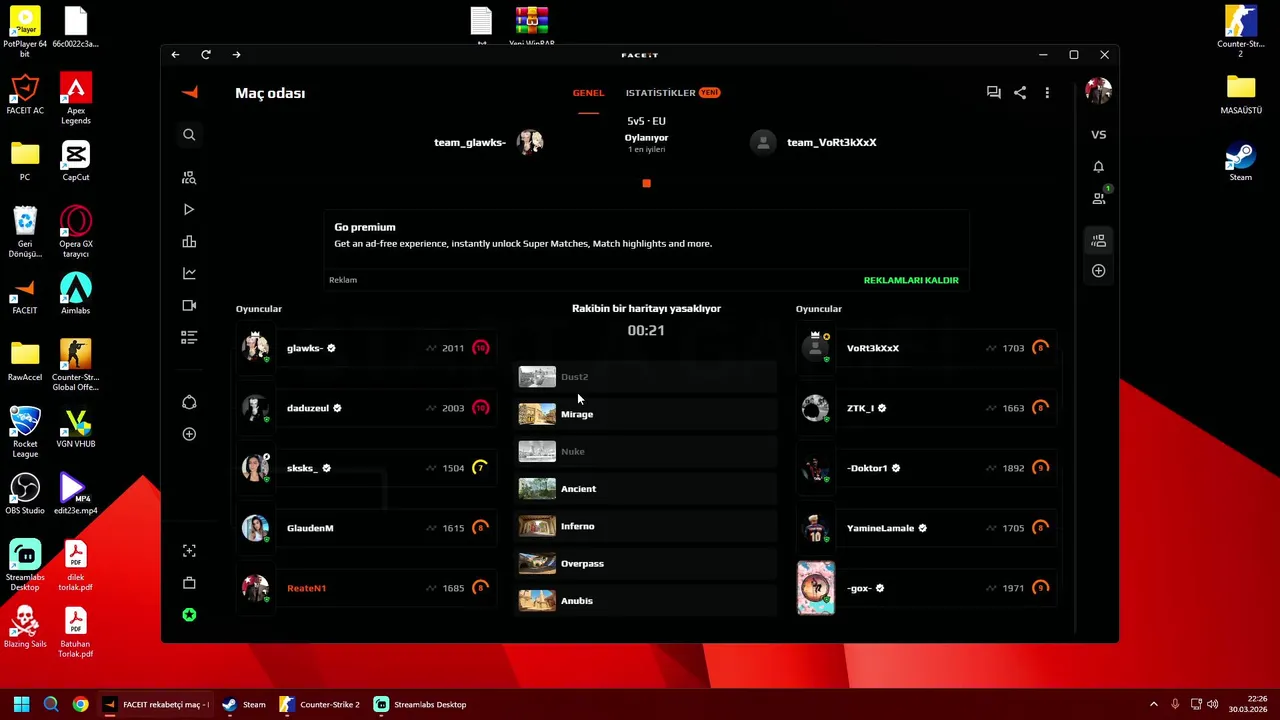Click the right panel plus circle icon
Image resolution: width=1280 pixels, height=720 pixels.
(x=1098, y=271)
